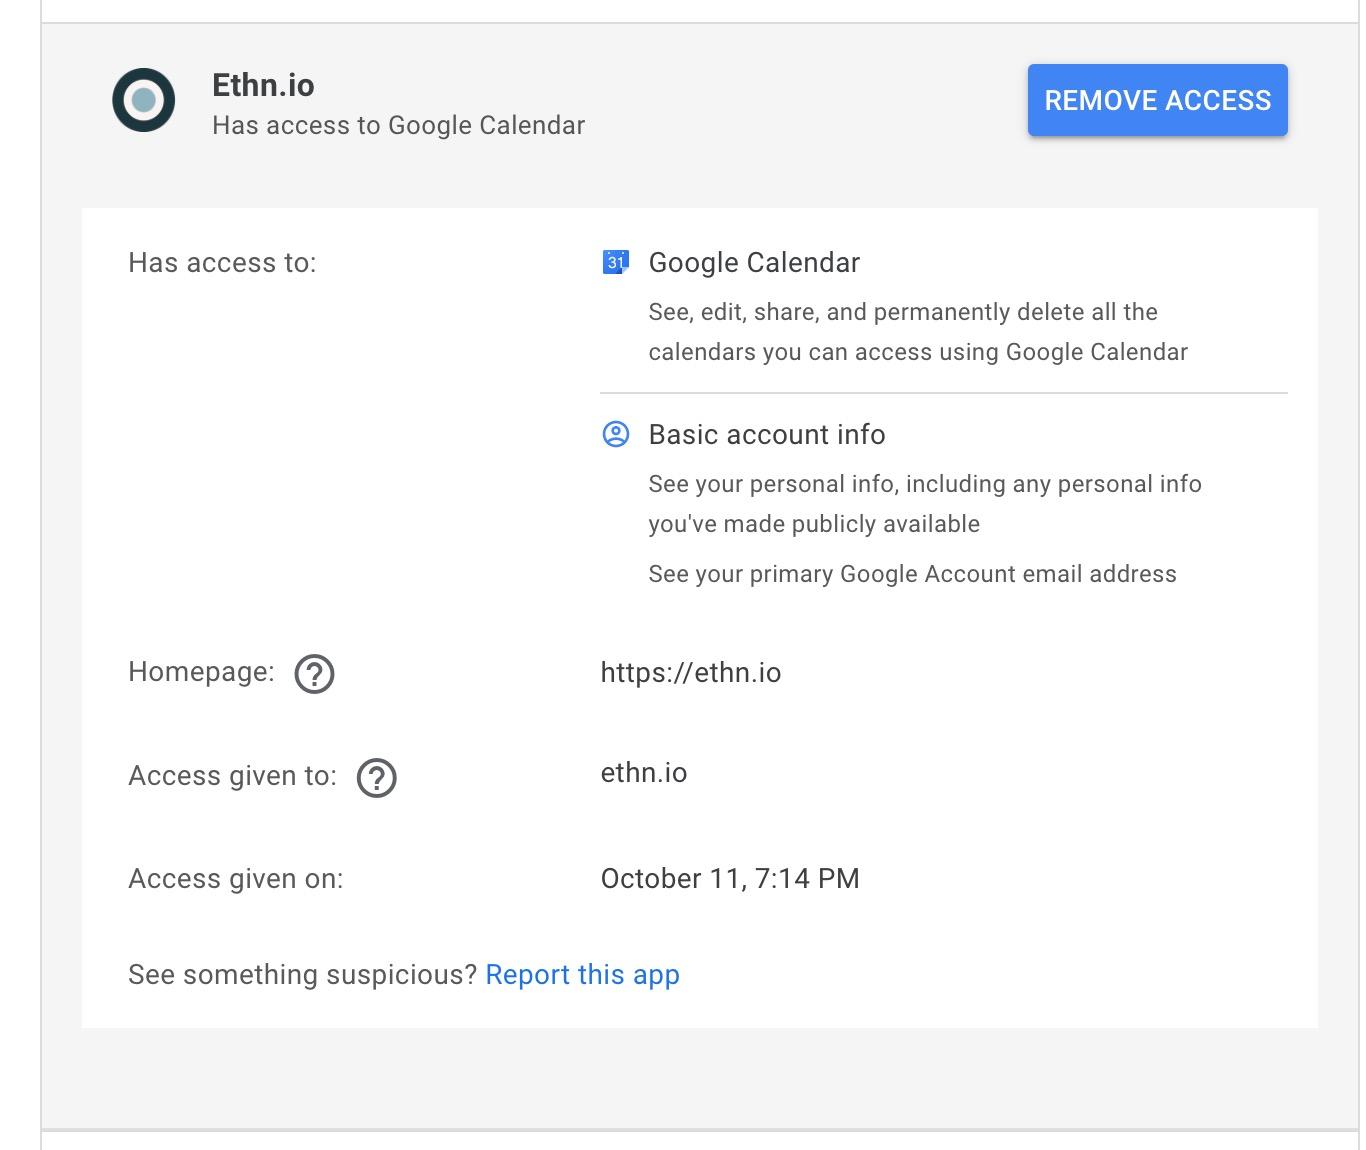The width and height of the screenshot is (1366, 1150).
Task: Click the 'Access given on:' label
Action: [x=236, y=878]
